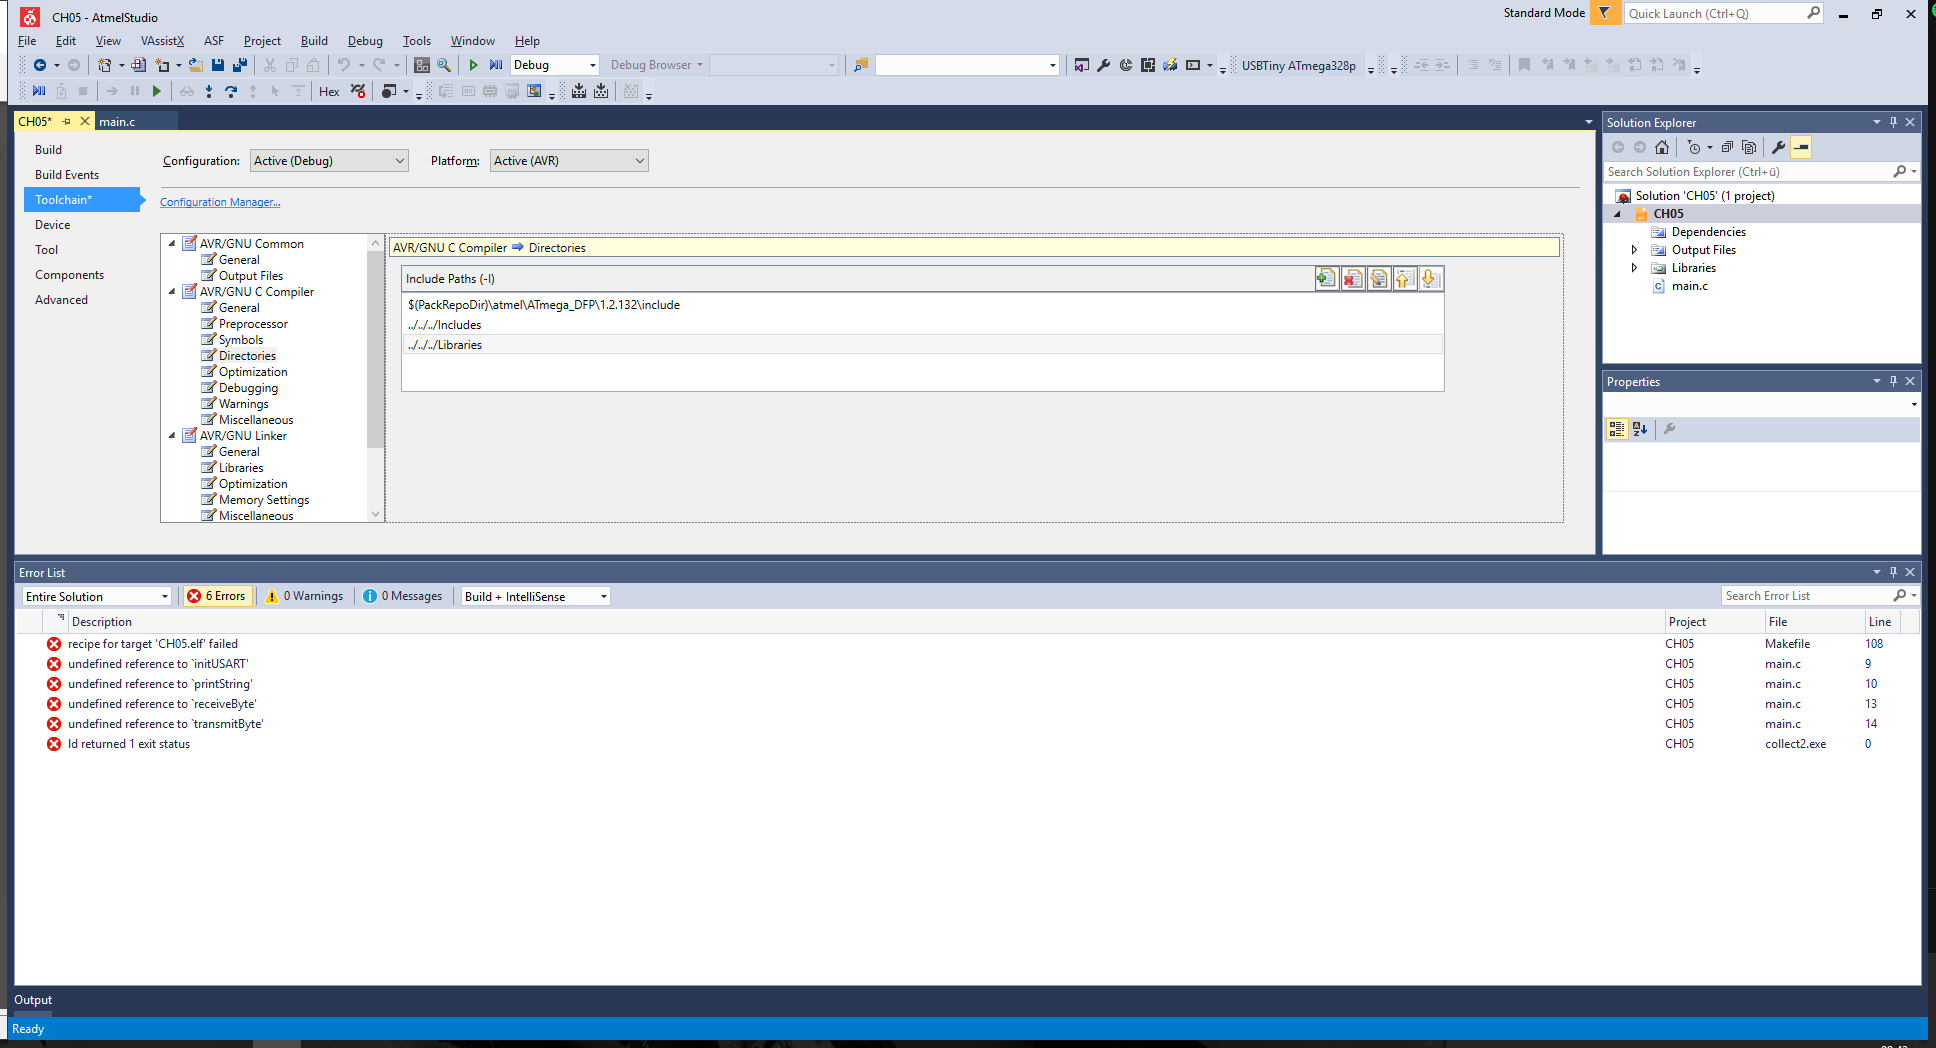Open Properties wrench in Solution Explorer
The width and height of the screenshot is (1936, 1048).
1778,147
